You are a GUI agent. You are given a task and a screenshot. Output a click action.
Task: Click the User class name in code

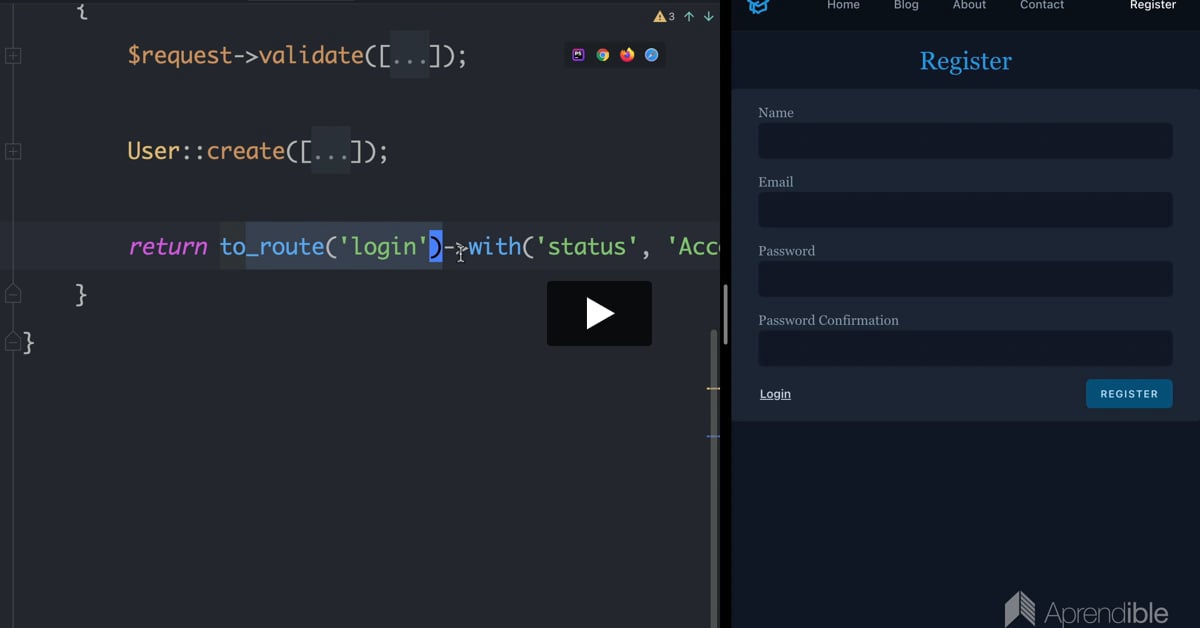153,152
